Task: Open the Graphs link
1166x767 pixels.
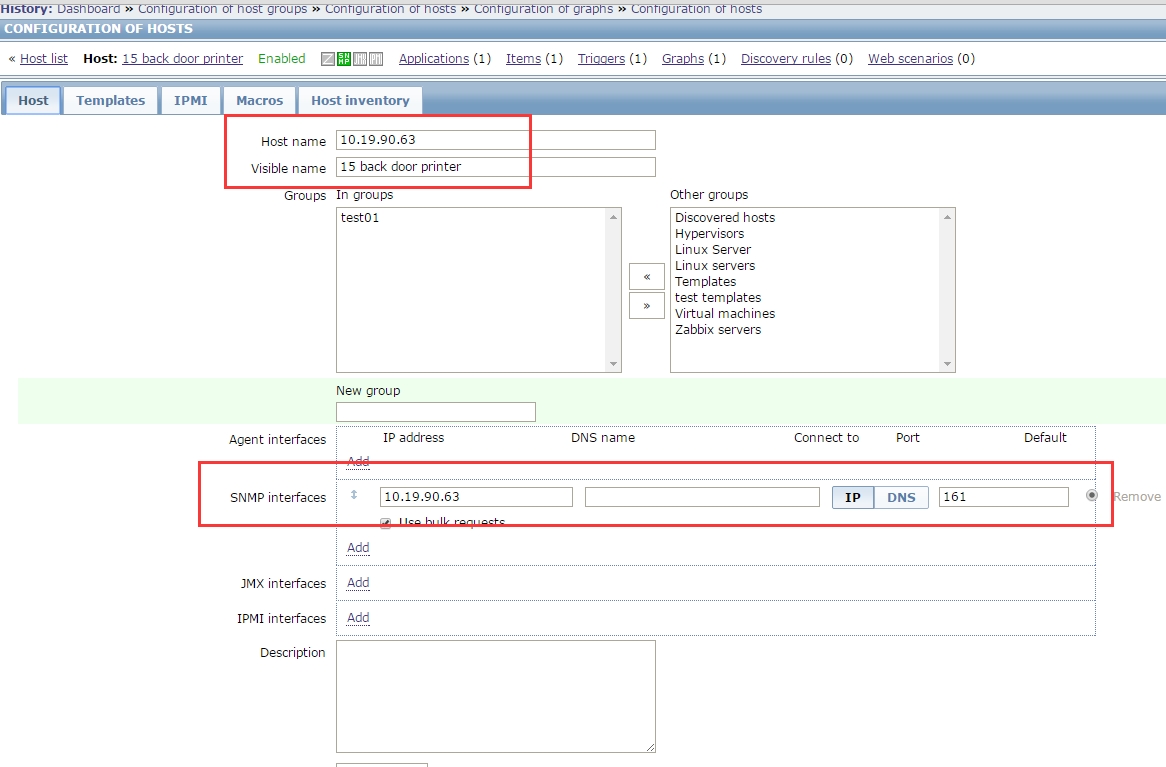Action: 683,59
